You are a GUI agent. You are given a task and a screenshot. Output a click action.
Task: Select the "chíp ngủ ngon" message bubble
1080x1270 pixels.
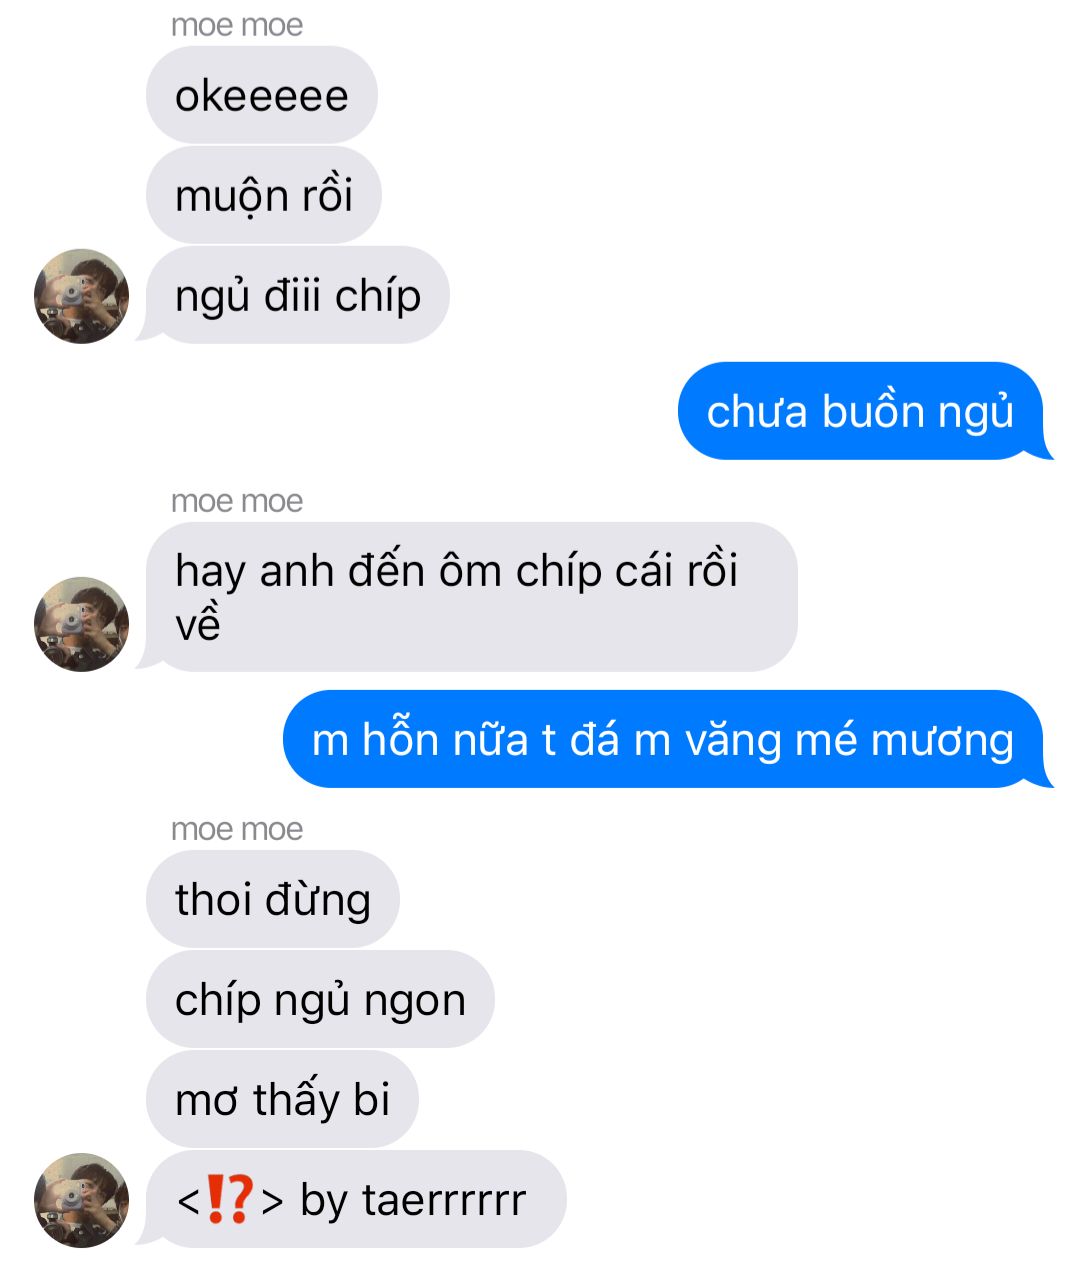pyautogui.click(x=320, y=999)
